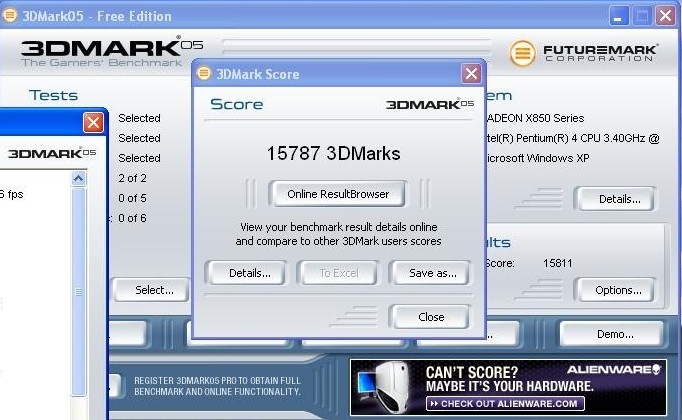Save the score with Save as...
Image resolution: width=682 pixels, height=420 pixels.
(x=431, y=273)
